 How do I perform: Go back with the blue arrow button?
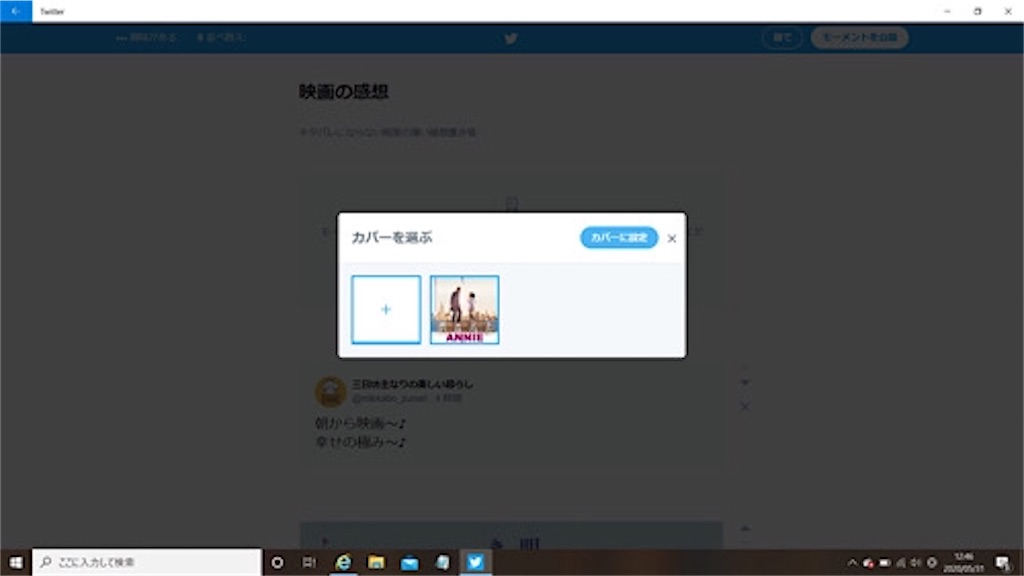(x=16, y=11)
